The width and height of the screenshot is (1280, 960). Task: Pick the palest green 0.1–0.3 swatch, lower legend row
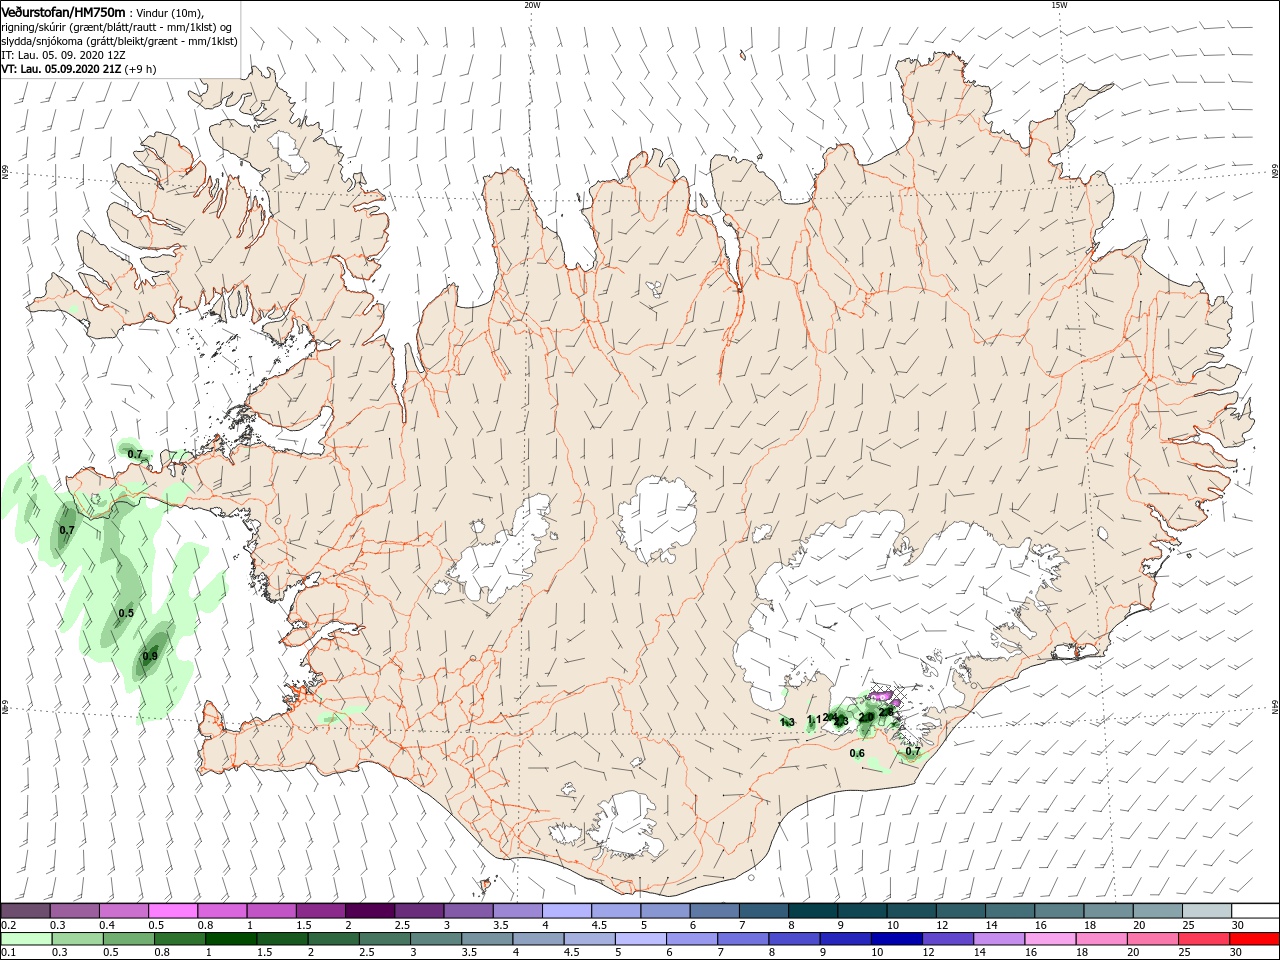(x=26, y=939)
